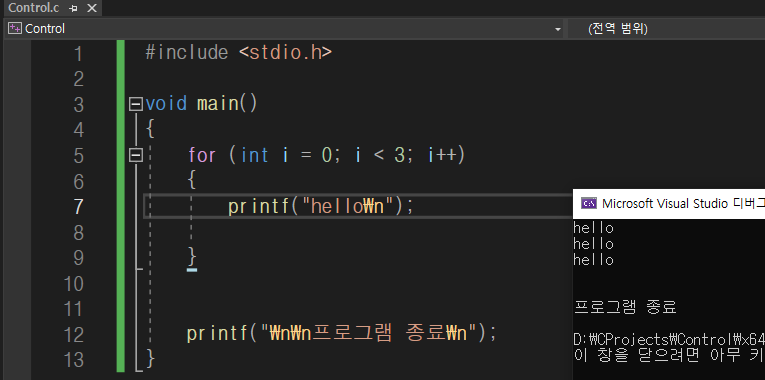Image resolution: width=765 pixels, height=380 pixels.
Task: Click line number 13 in the gutter
Action: 74,360
